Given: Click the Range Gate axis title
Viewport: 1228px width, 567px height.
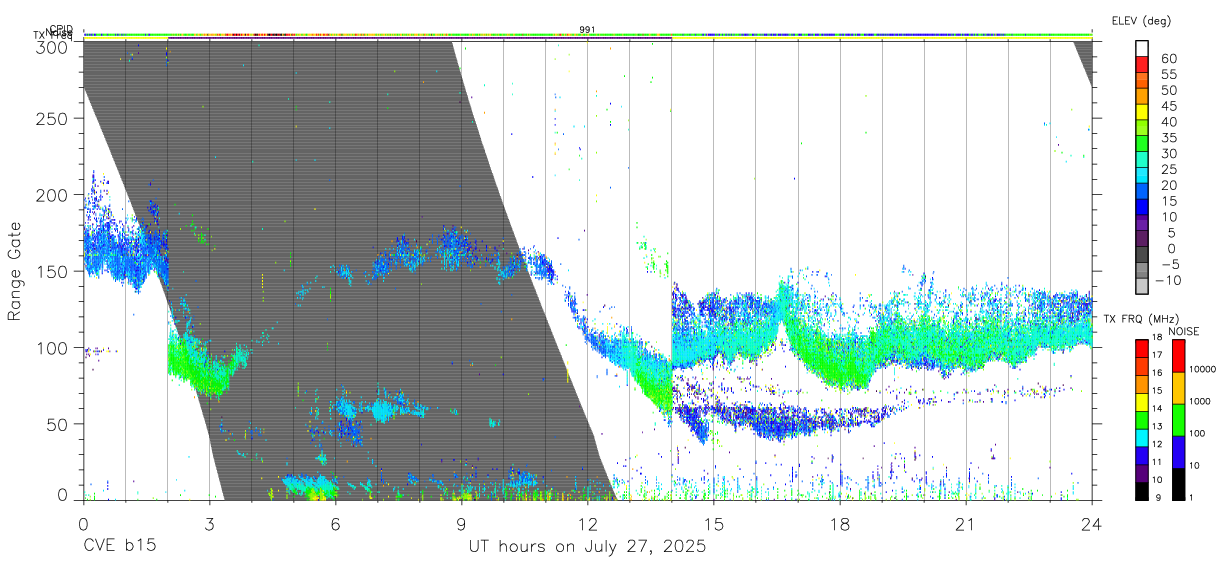Looking at the screenshot, I should click(16, 272).
